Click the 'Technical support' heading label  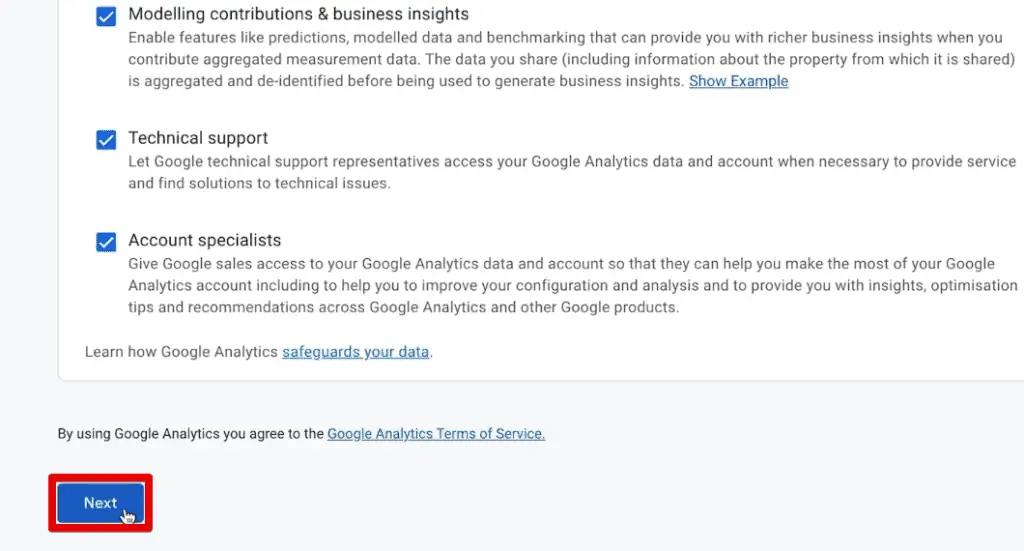coord(198,138)
